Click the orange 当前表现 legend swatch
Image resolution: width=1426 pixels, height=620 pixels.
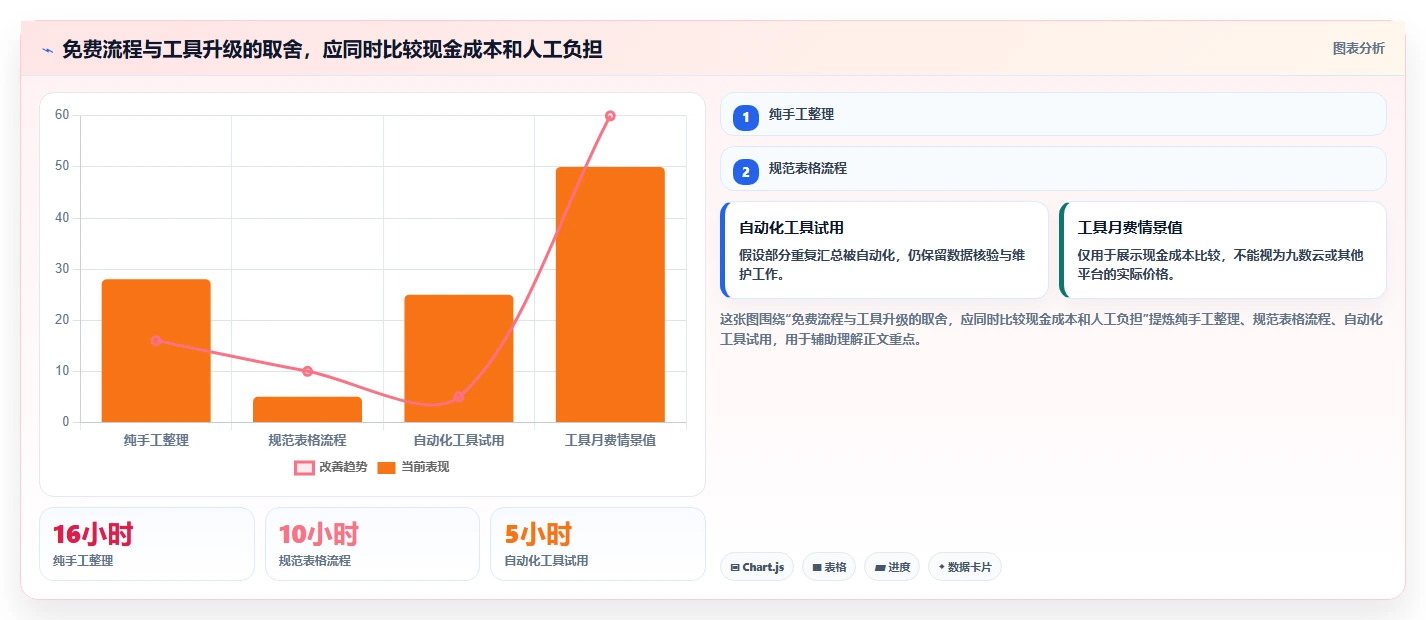(387, 467)
